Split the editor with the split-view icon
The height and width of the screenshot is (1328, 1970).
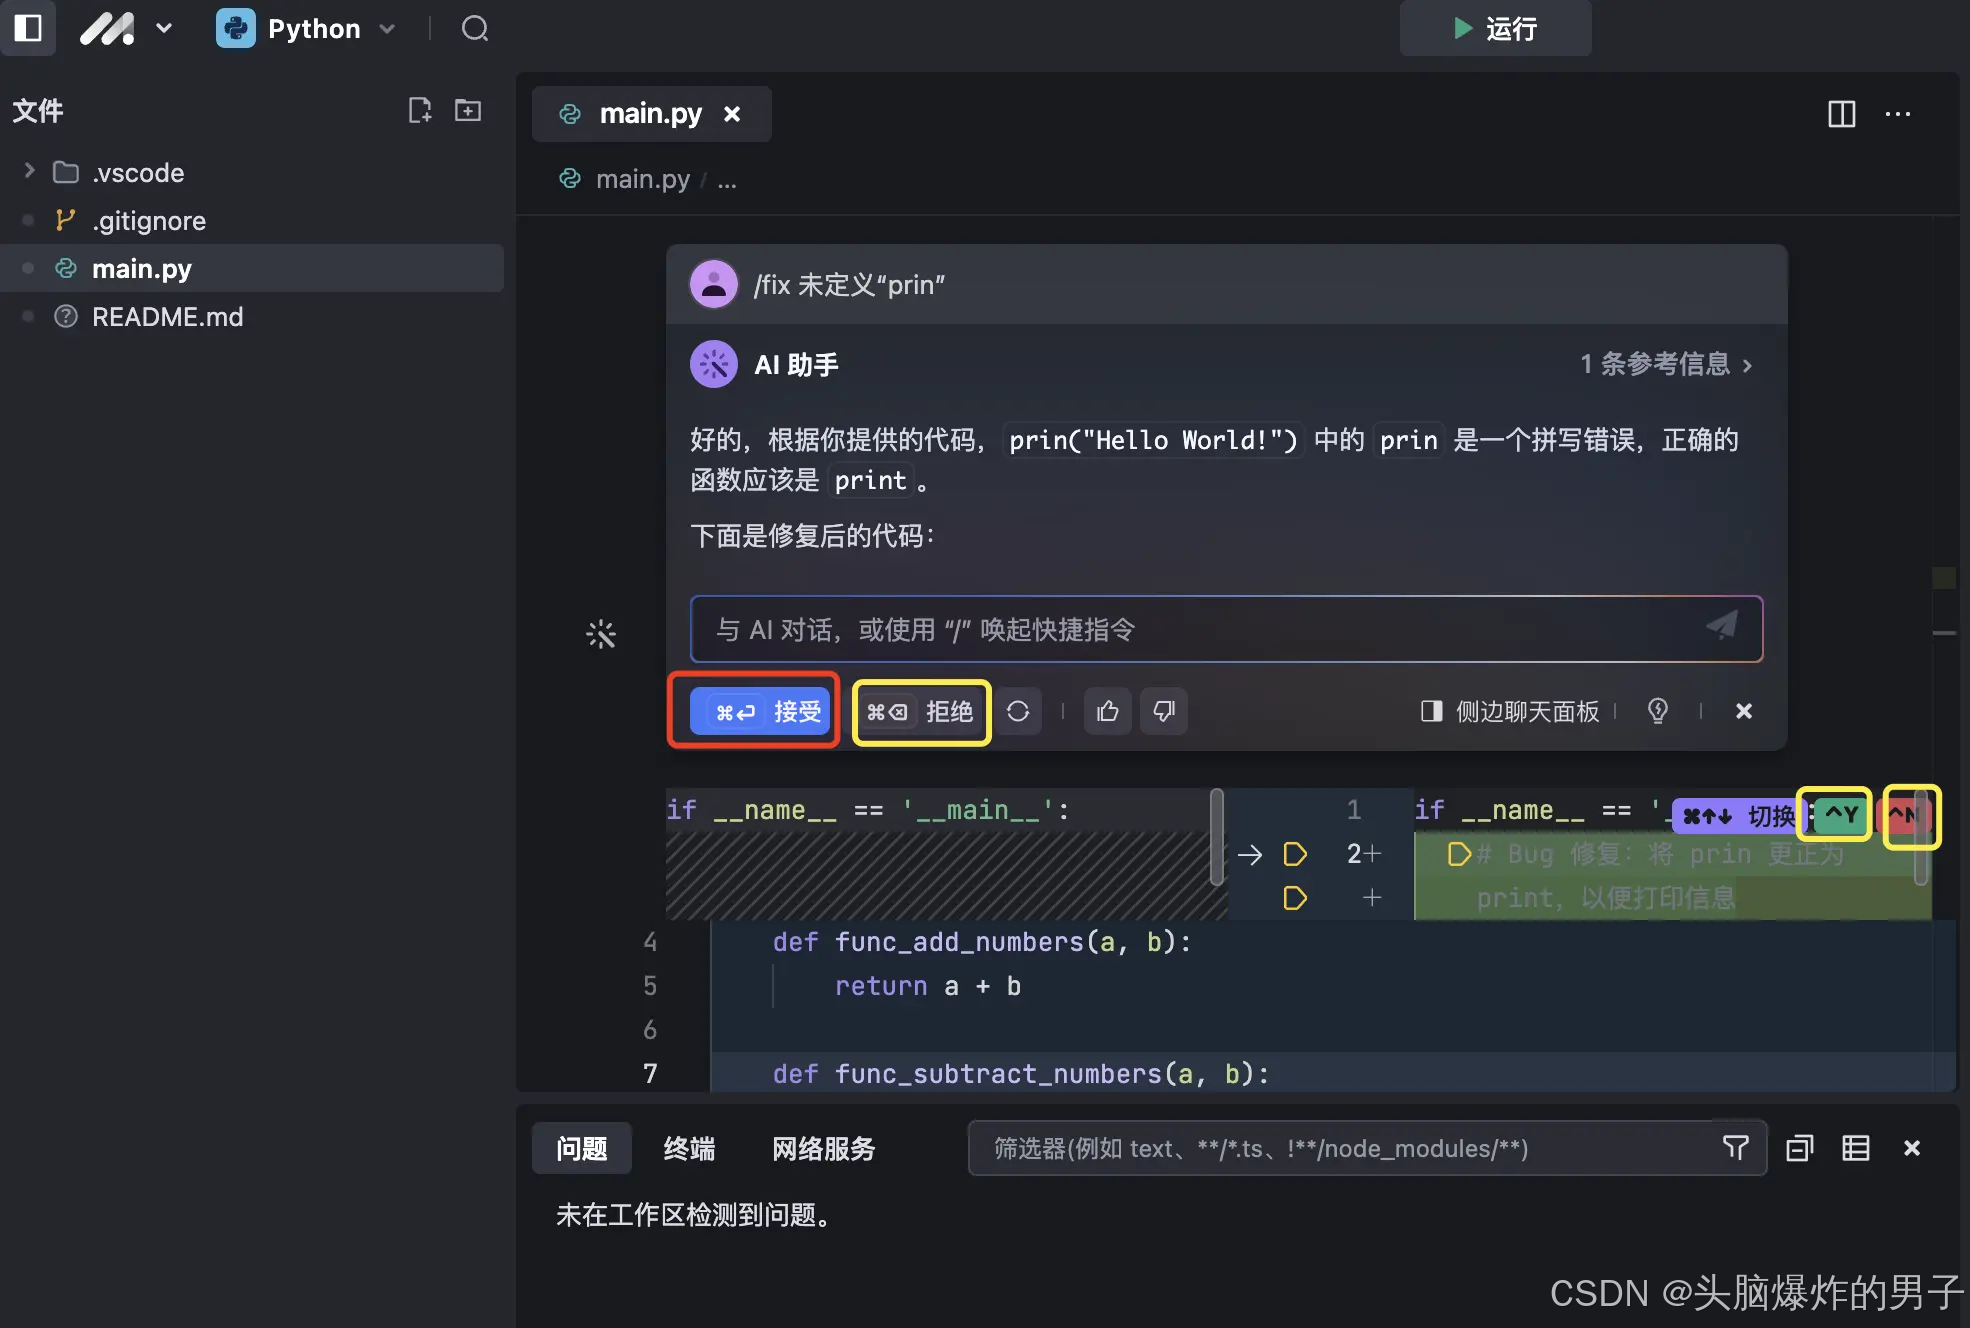[x=1843, y=114]
